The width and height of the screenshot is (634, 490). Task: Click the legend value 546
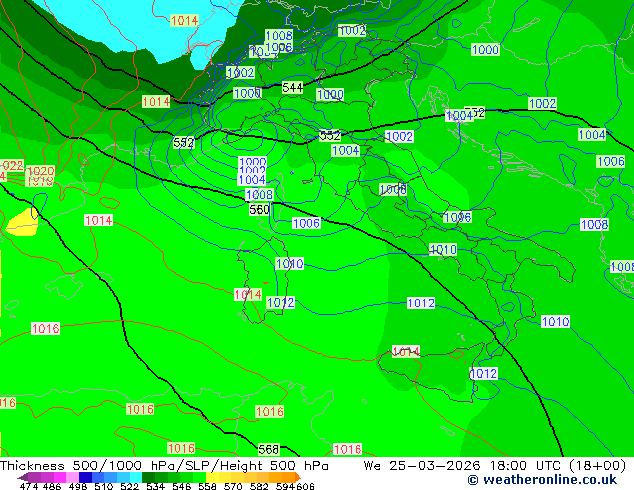click(181, 486)
